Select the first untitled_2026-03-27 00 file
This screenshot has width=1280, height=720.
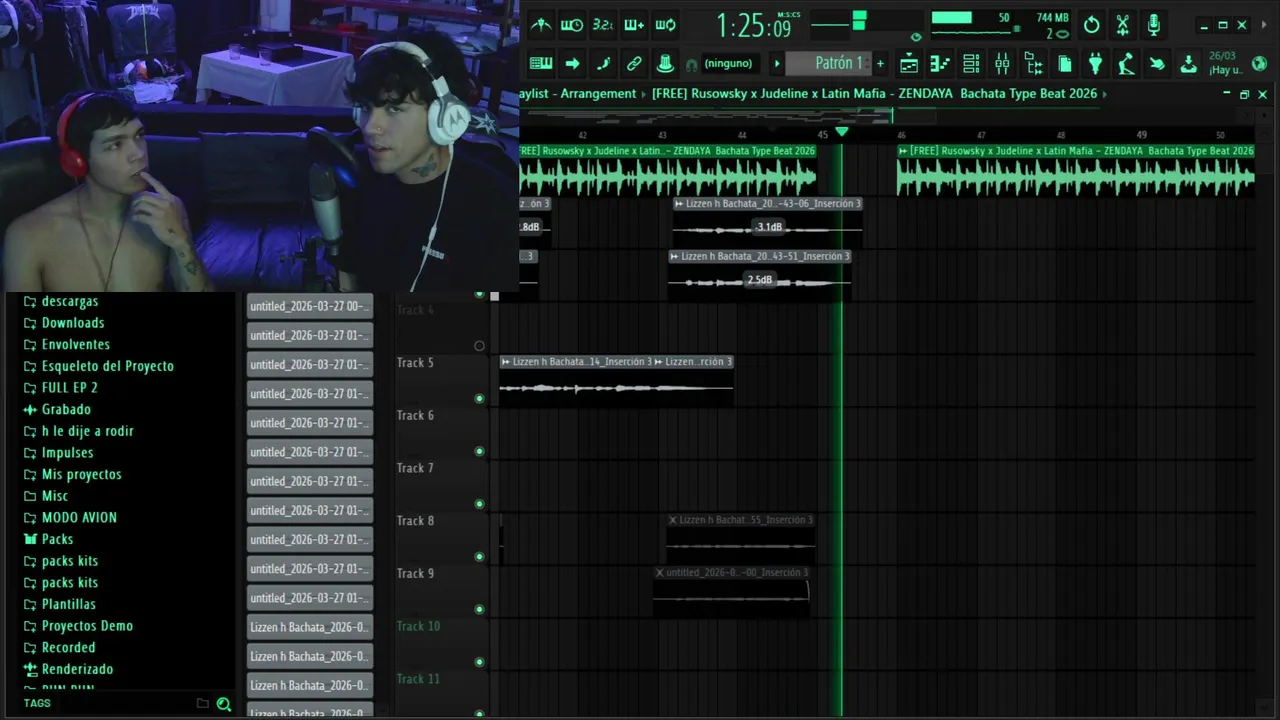coord(310,307)
